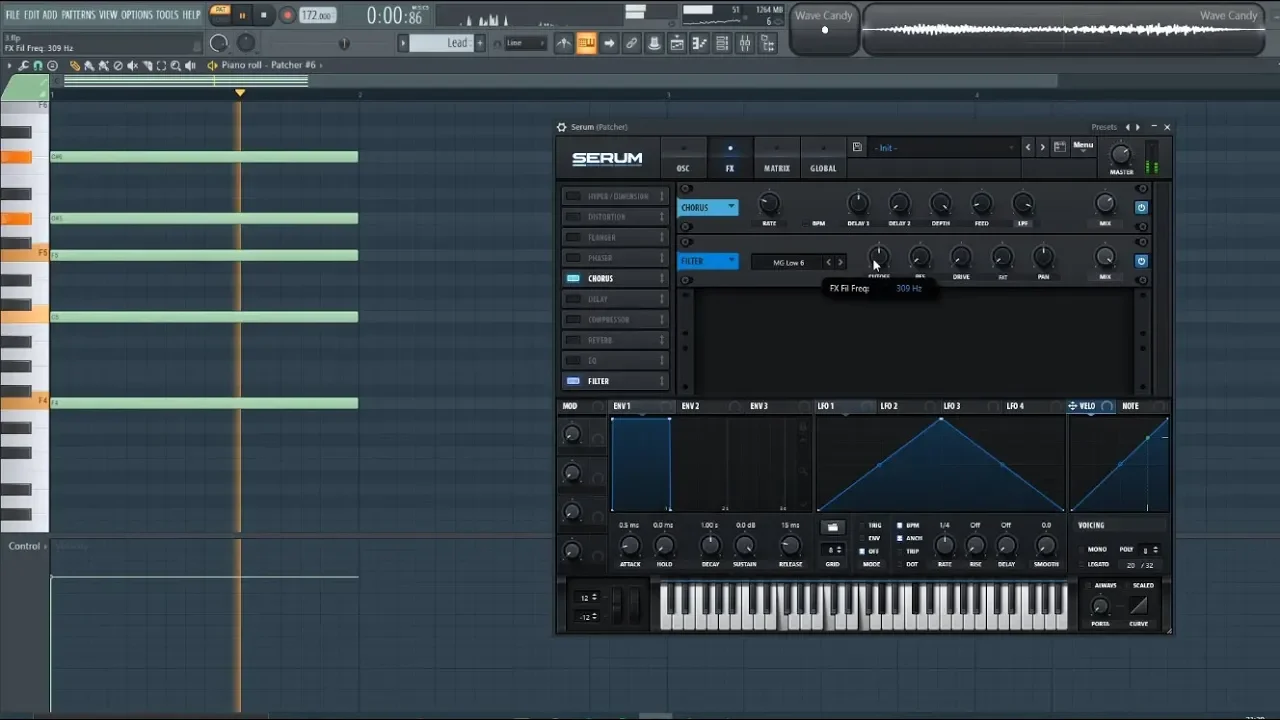Open the Line snap dropdown

click(x=525, y=43)
